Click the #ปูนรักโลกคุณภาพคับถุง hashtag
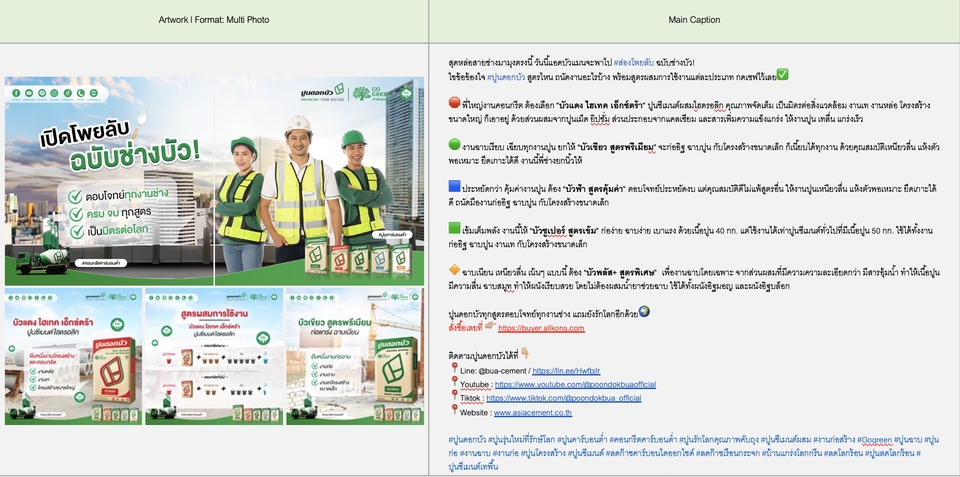This screenshot has width=960, height=477. point(719,440)
